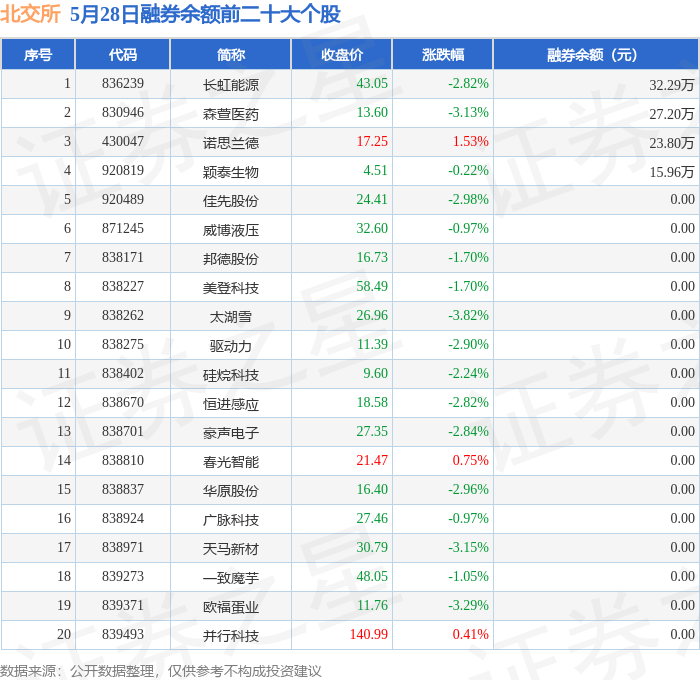Select stock name 欧福蛋业
Viewport: 700px width, 680px height.
point(231,607)
